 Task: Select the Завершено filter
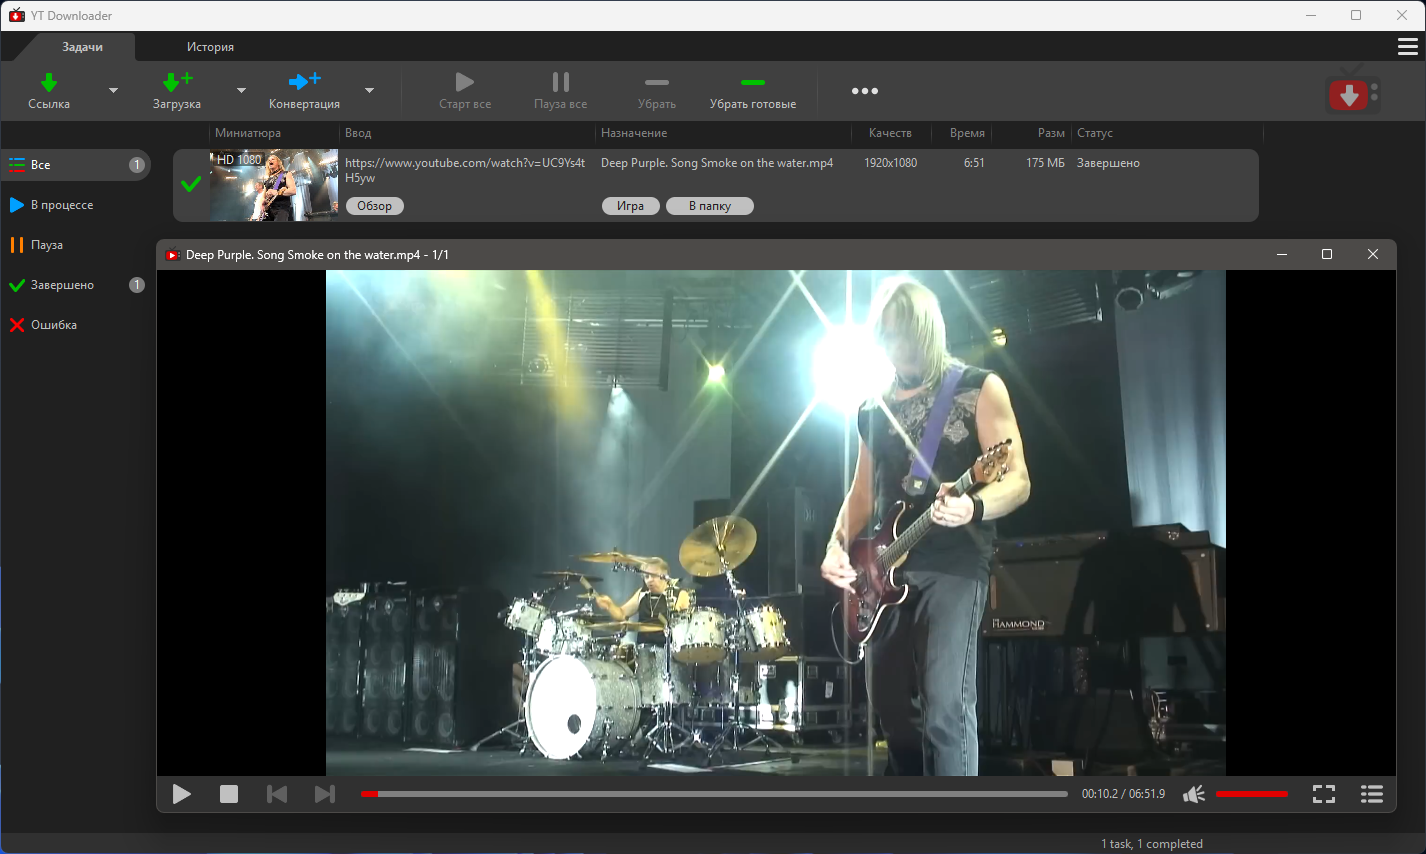[x=75, y=285]
